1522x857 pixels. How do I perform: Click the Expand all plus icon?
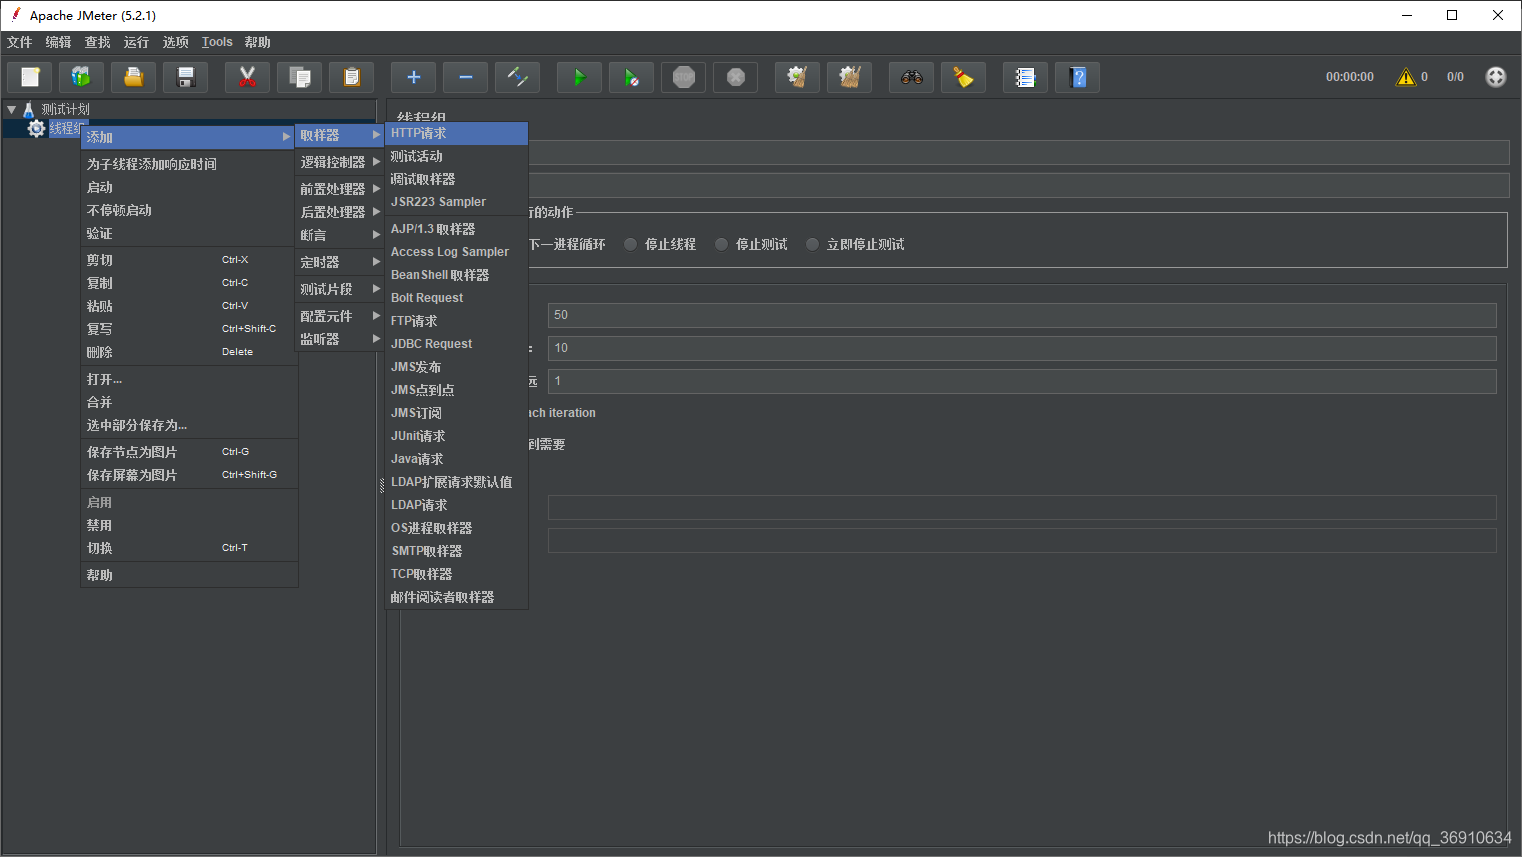414,77
